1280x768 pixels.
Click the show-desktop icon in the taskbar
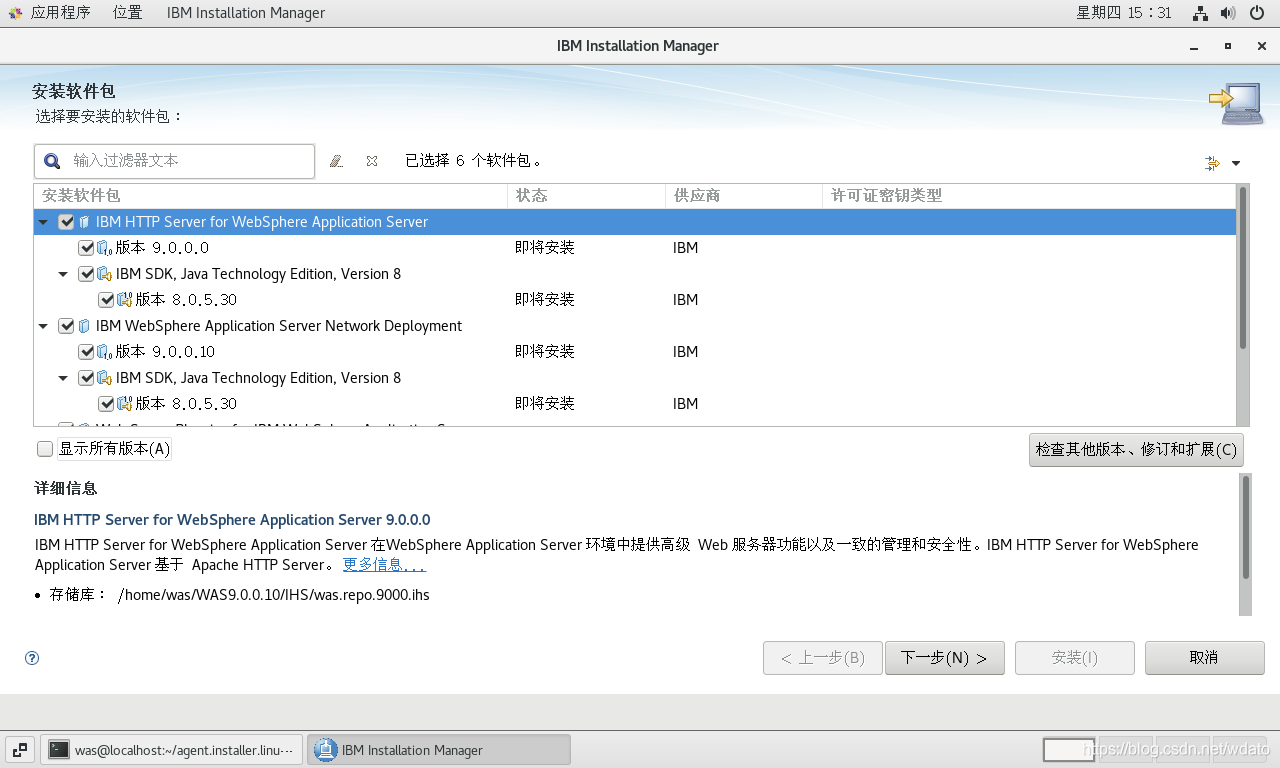20,750
